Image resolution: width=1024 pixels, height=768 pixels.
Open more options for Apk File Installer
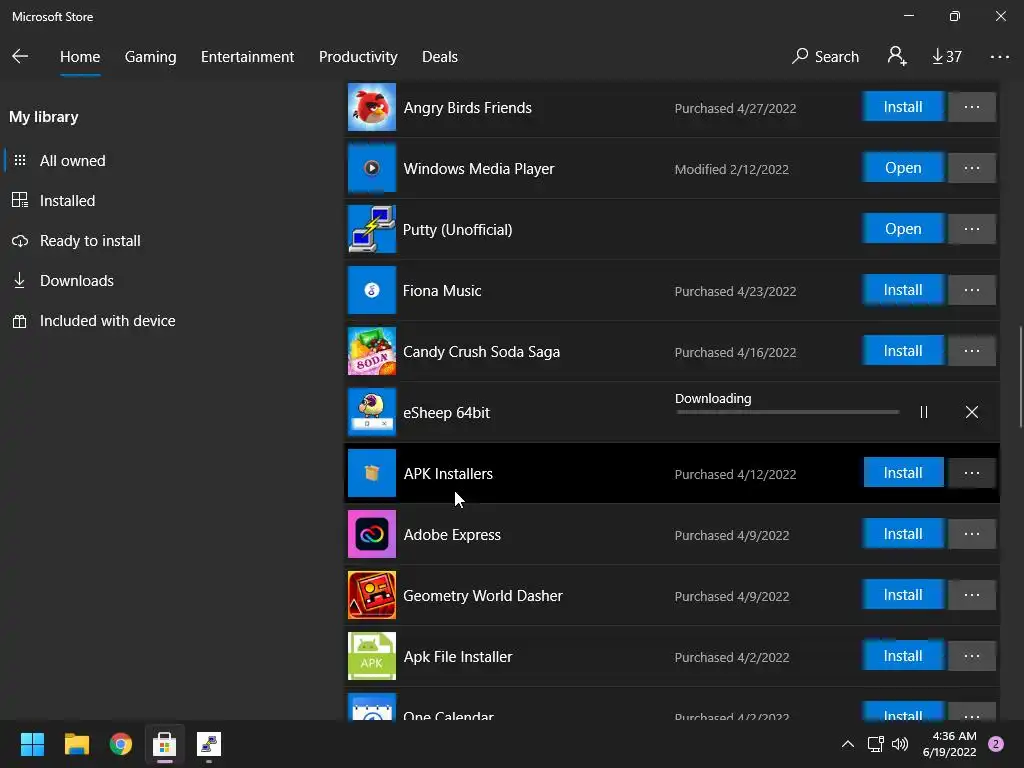point(972,656)
